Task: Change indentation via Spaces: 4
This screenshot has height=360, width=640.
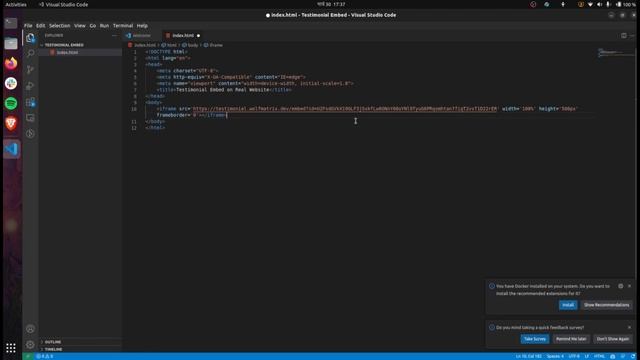Action: tap(555, 356)
